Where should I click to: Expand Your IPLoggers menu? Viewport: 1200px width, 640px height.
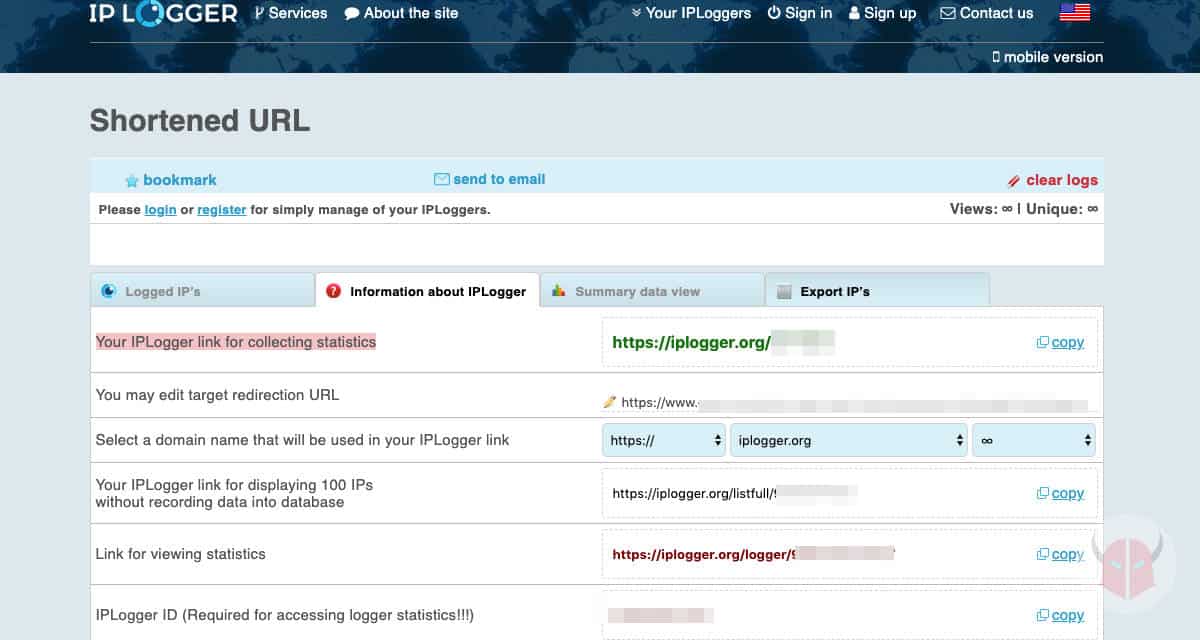pyautogui.click(x=691, y=13)
